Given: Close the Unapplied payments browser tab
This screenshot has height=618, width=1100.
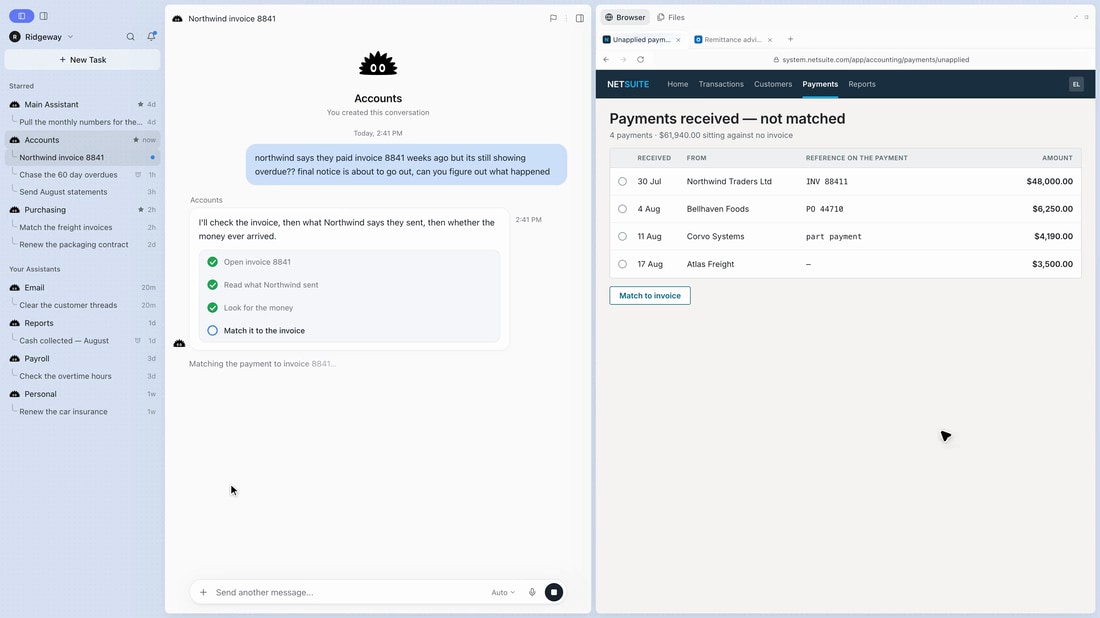Looking at the screenshot, I should click(x=678, y=40).
